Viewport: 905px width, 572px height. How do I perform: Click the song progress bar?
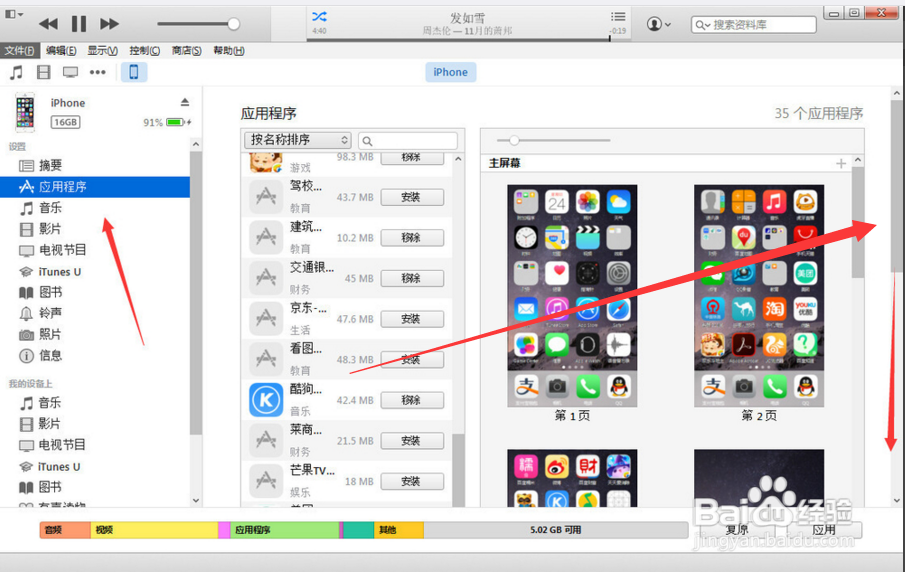click(468, 39)
